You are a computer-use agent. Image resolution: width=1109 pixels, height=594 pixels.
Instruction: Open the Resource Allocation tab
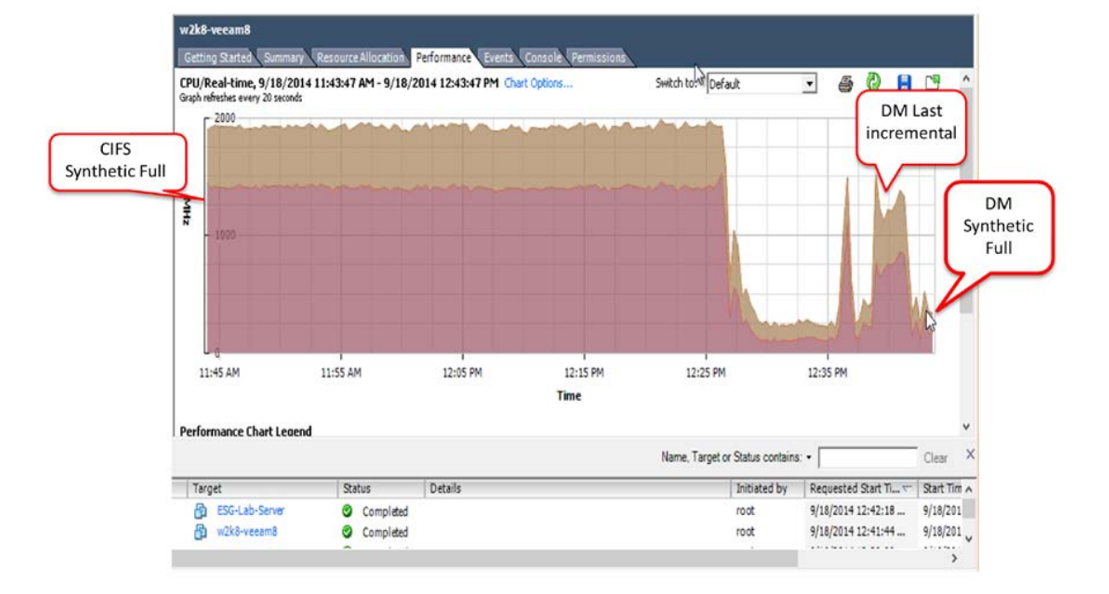[x=360, y=57]
